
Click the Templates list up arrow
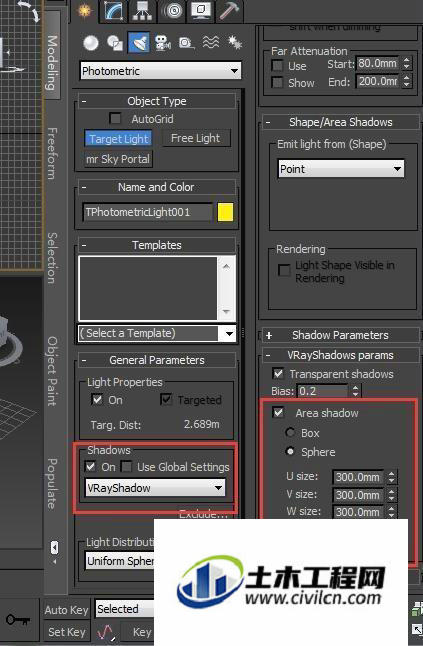[x=226, y=267]
